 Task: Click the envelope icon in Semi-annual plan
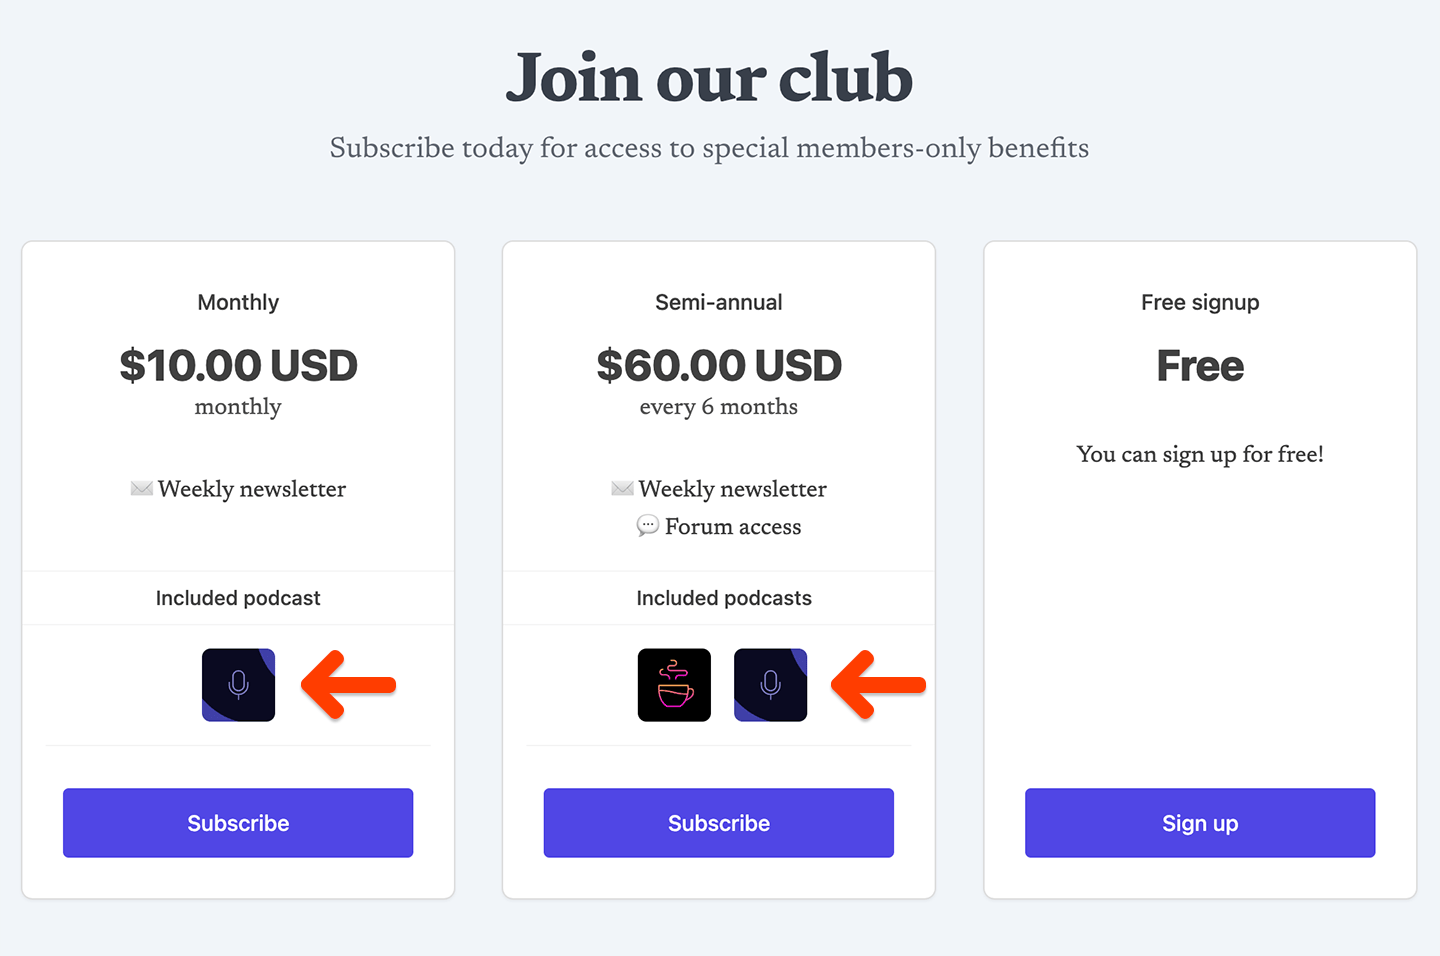pyautogui.click(x=622, y=489)
